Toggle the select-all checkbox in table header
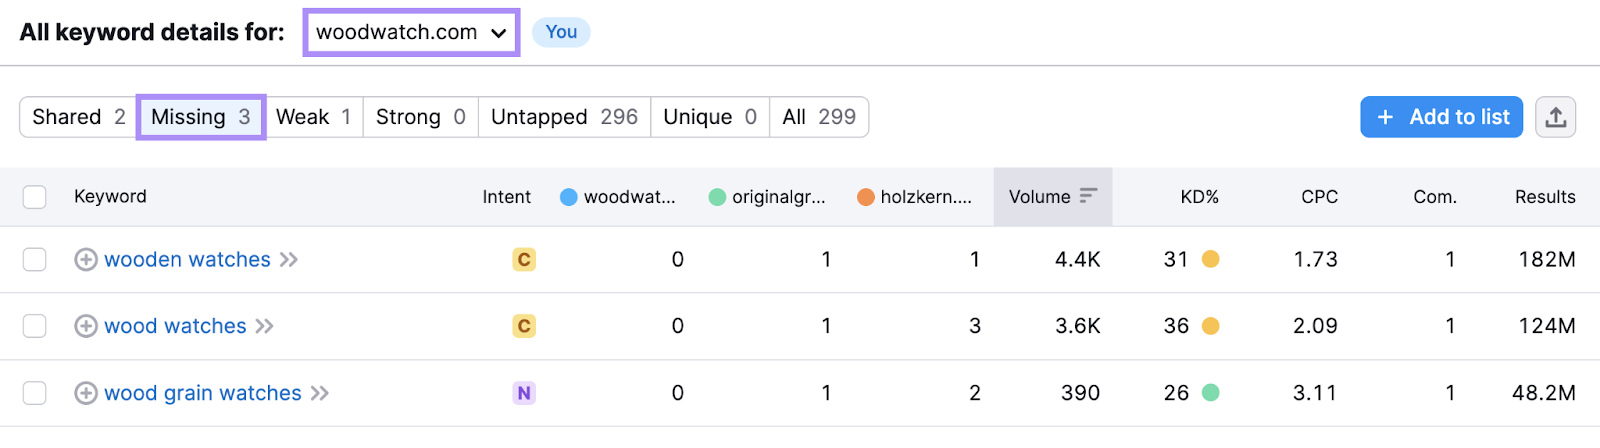 [x=35, y=197]
